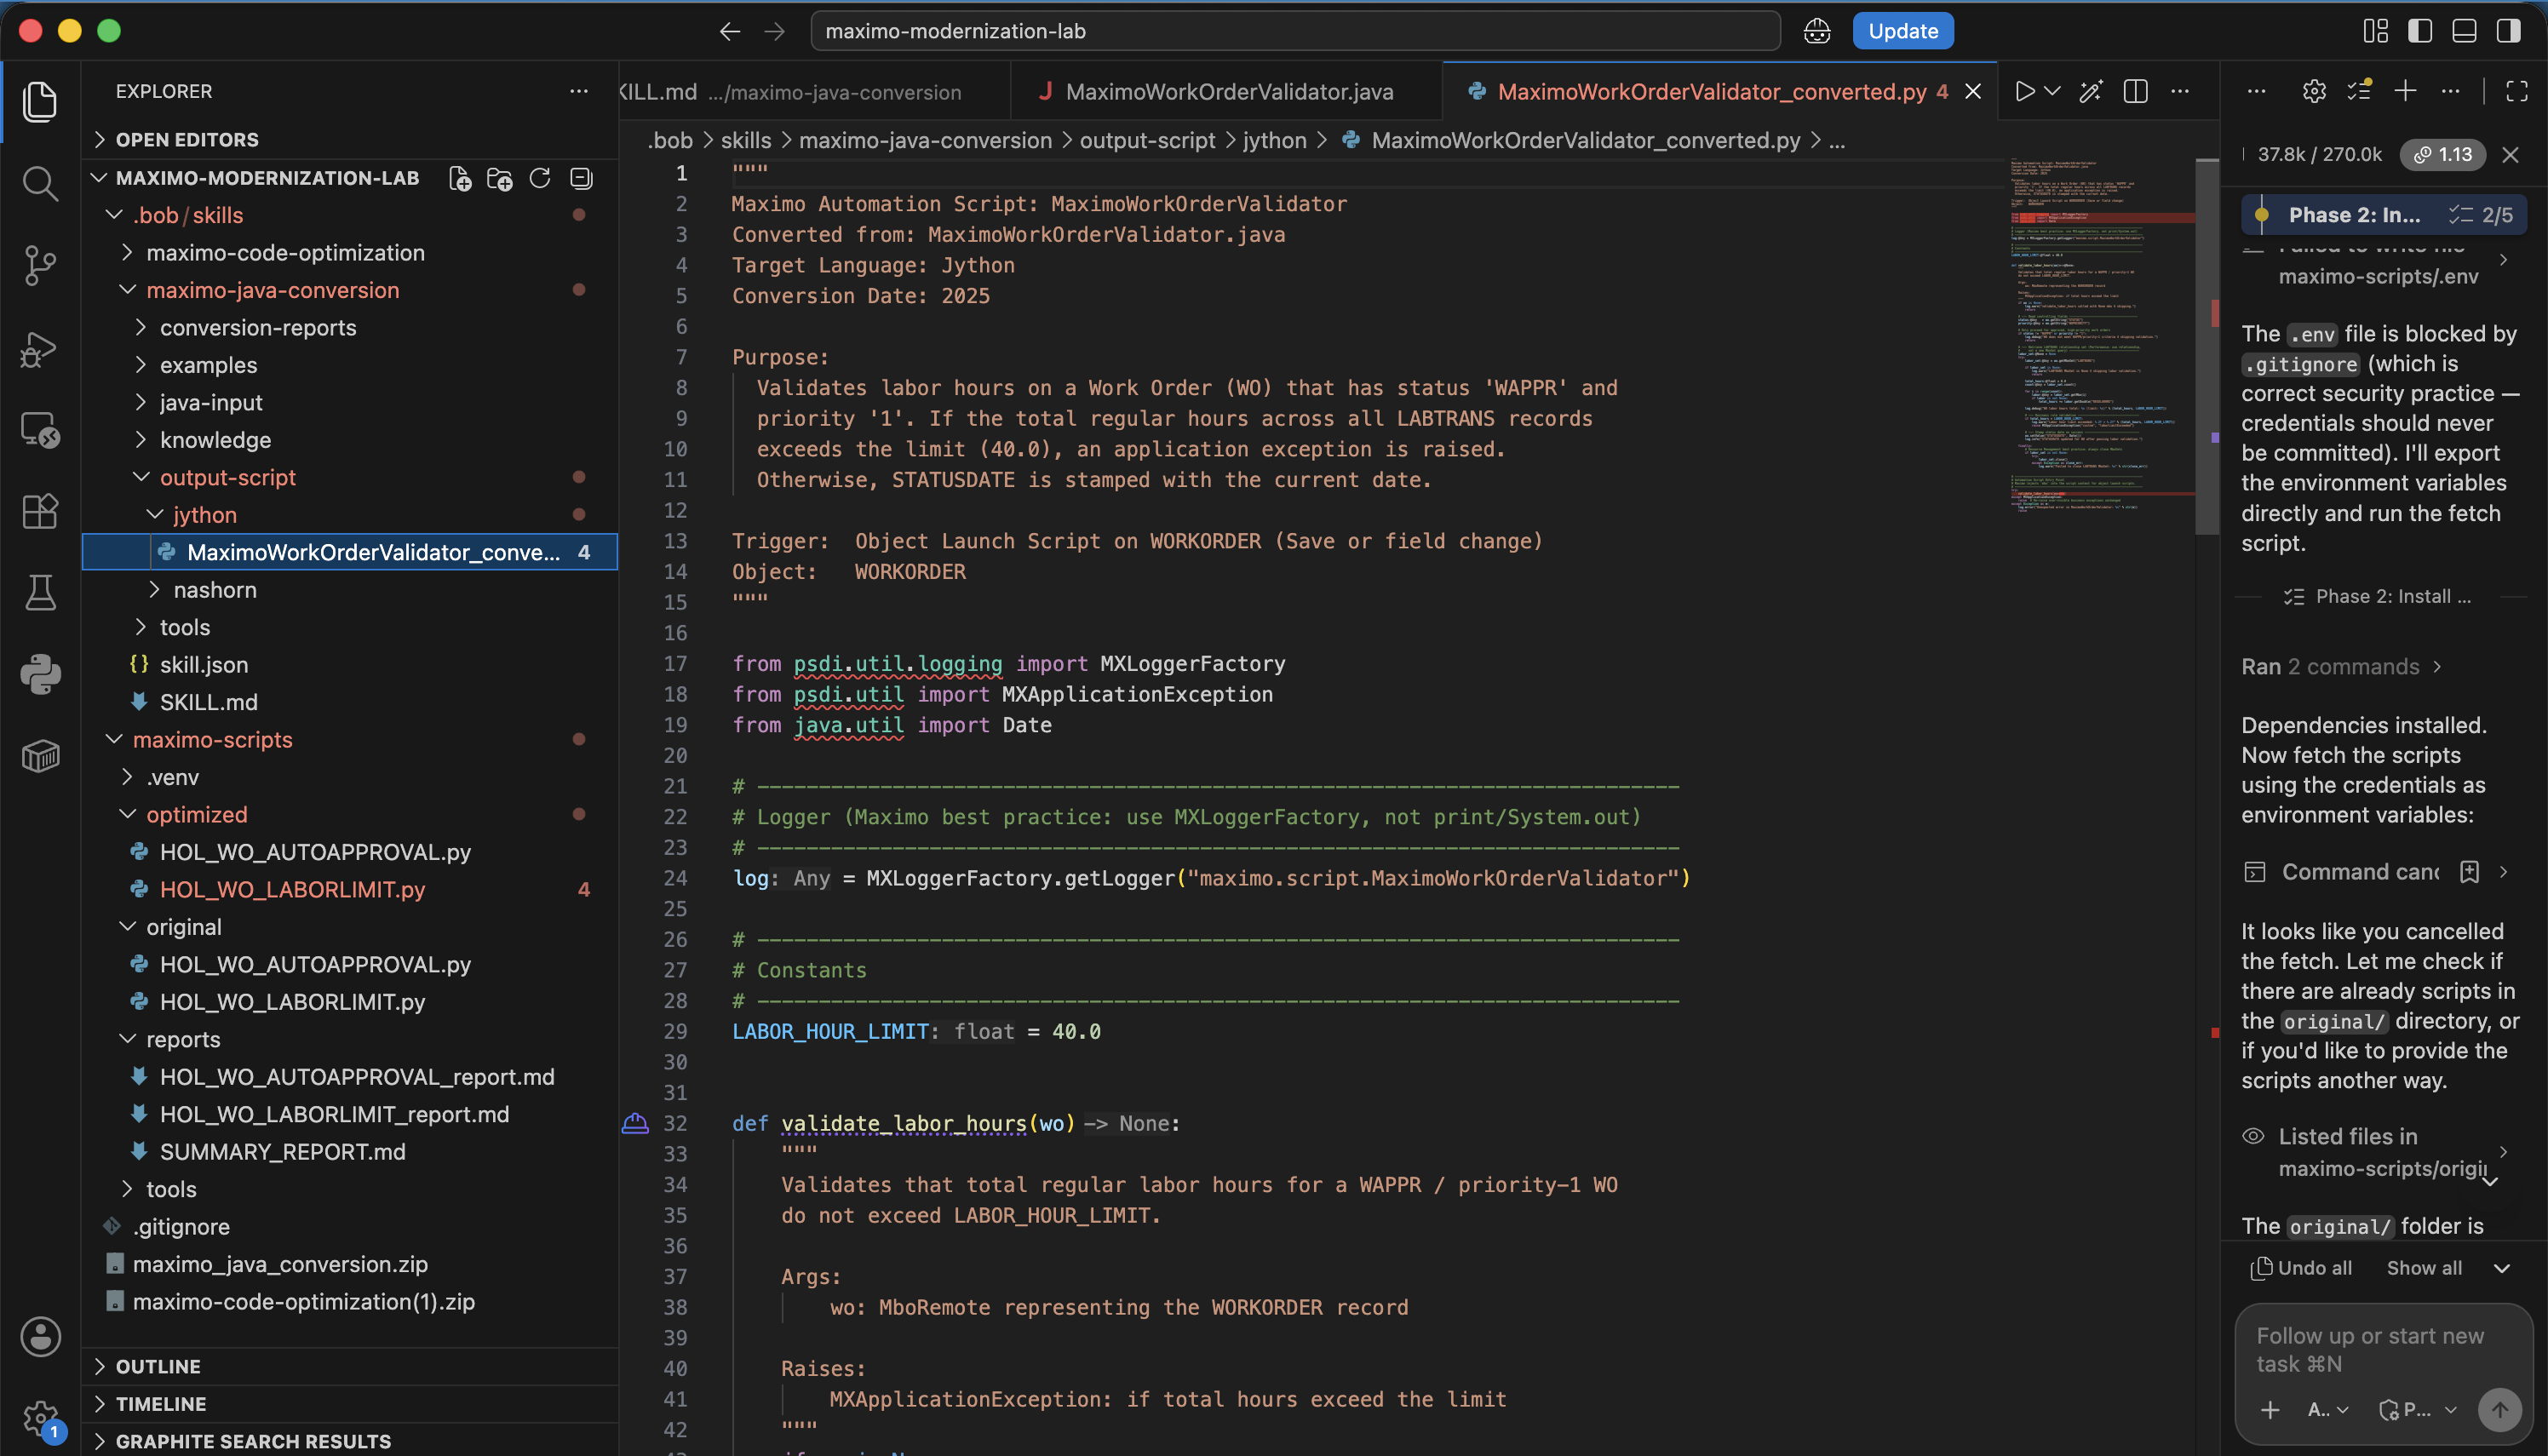Click the editor minimap overview
The height and width of the screenshot is (1456, 2548).
2100,335
